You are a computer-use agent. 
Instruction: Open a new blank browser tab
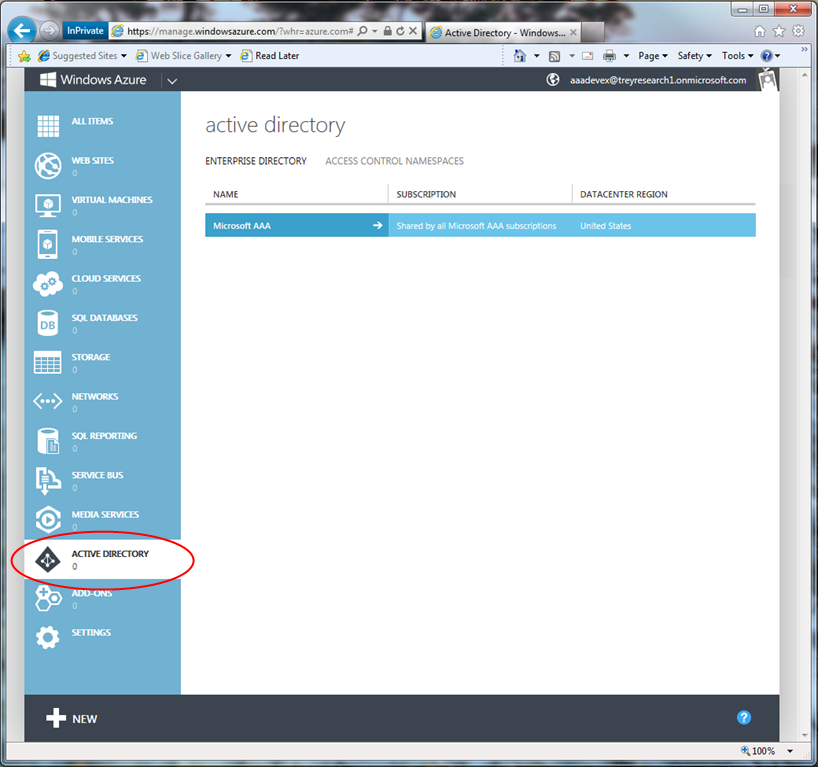[x=593, y=33]
